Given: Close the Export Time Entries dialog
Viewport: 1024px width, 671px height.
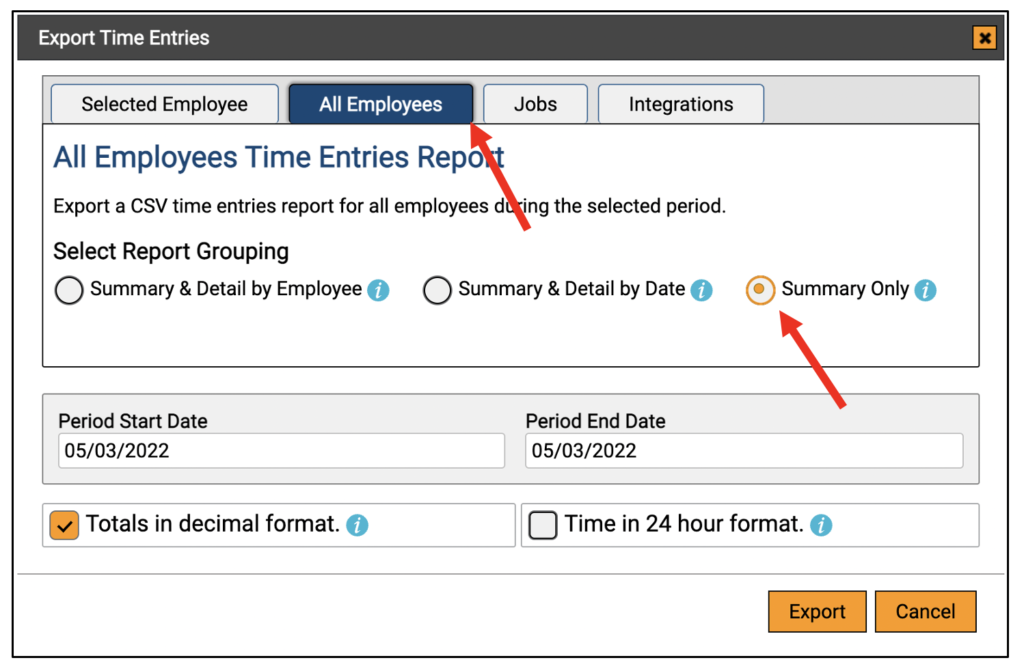Looking at the screenshot, I should click(985, 39).
